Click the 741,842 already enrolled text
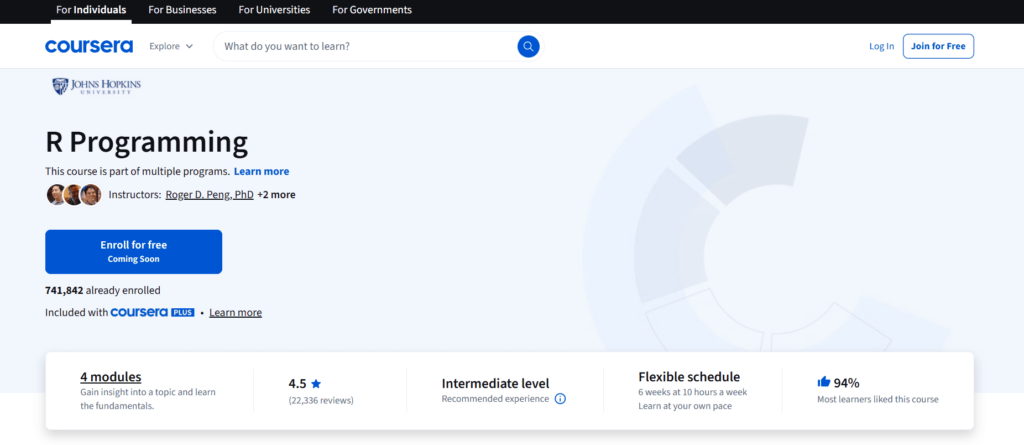Screen dimensions: 1024x445 click(103, 290)
